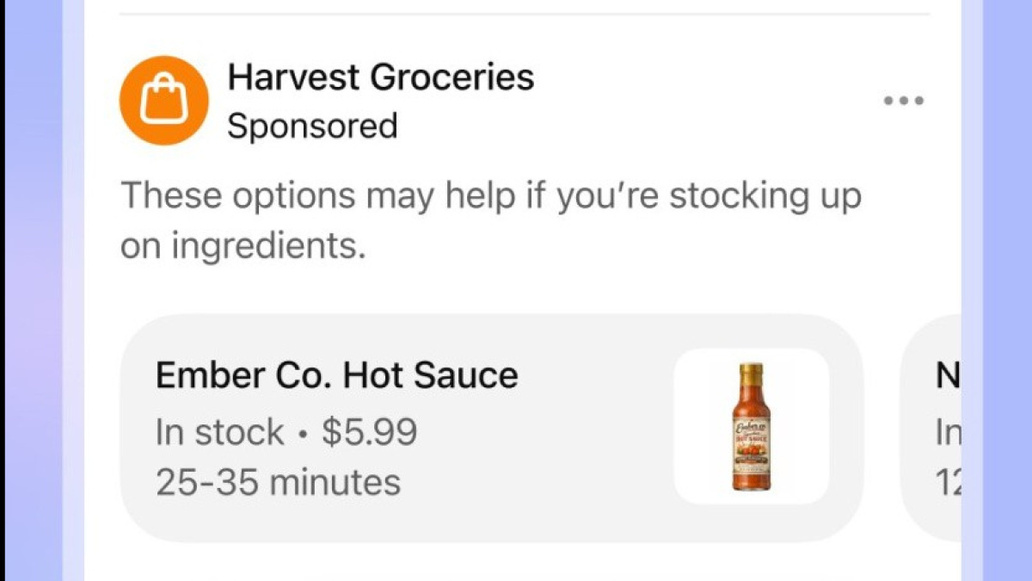This screenshot has height=581, width=1032.
Task: Click the 'on ingredients.' line of the description
Action: [243, 247]
